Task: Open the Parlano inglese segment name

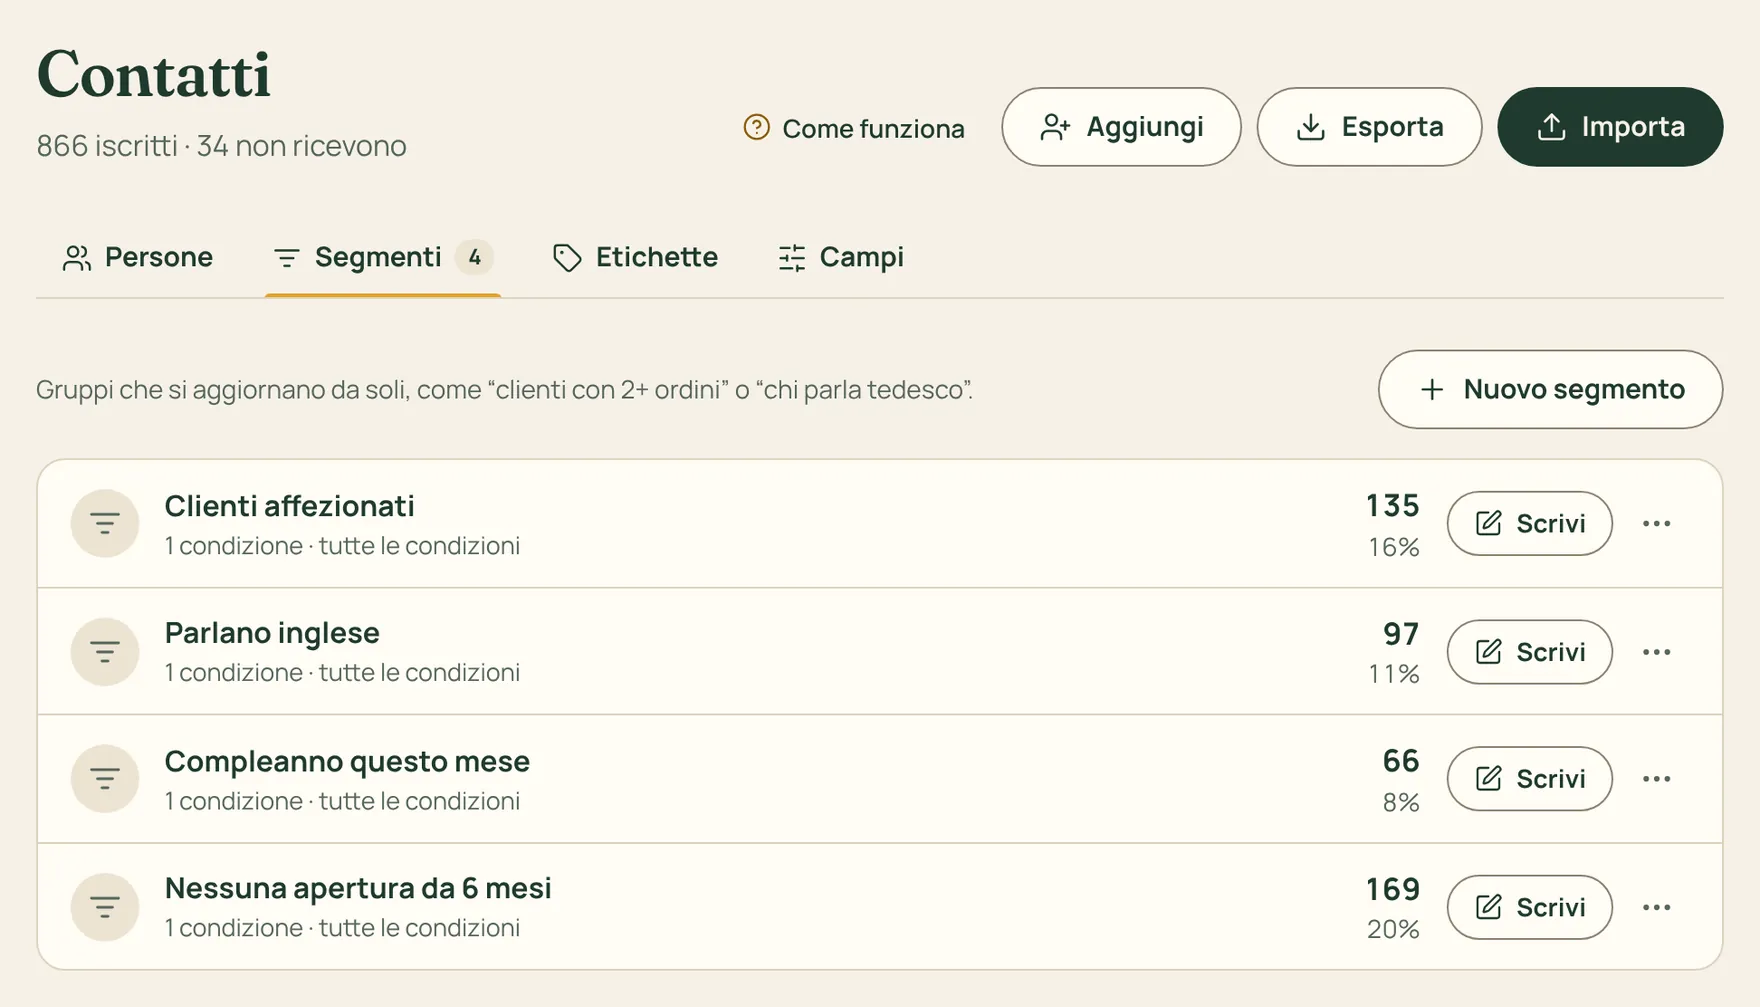Action: tap(272, 633)
